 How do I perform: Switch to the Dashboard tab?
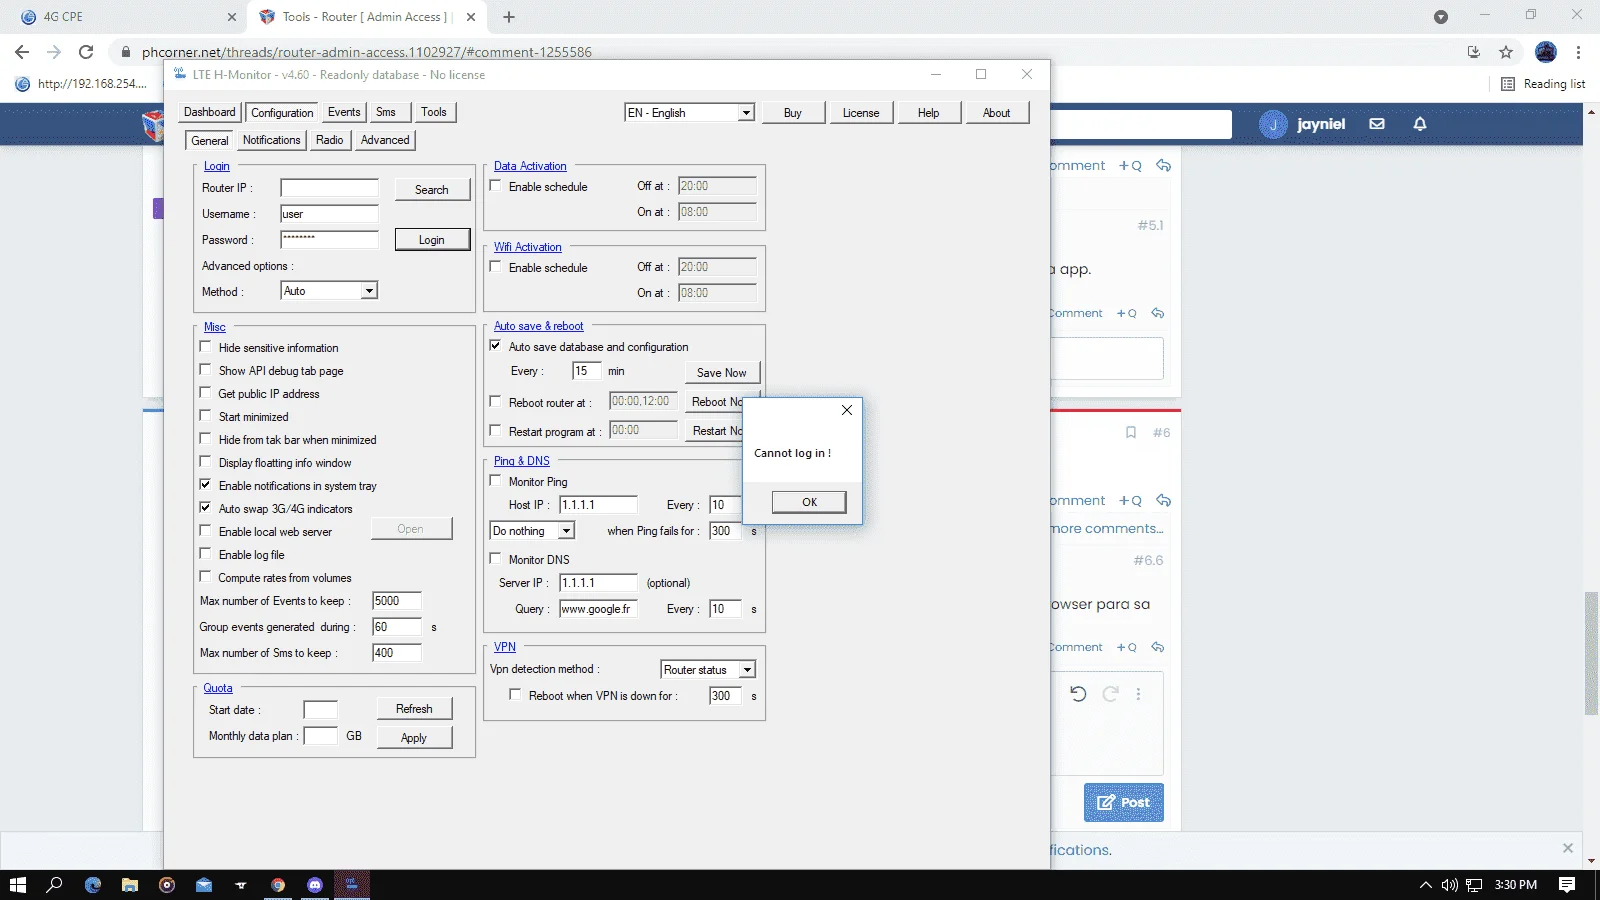coord(210,112)
